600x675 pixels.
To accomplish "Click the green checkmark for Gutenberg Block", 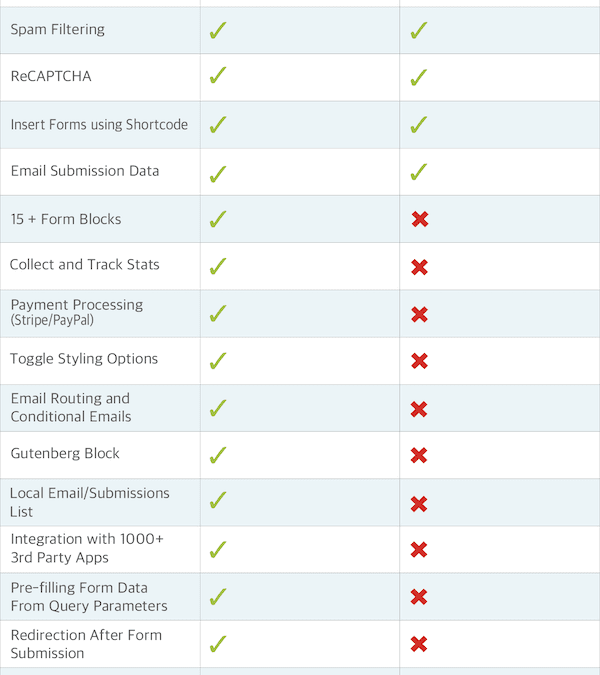I will click(x=217, y=455).
